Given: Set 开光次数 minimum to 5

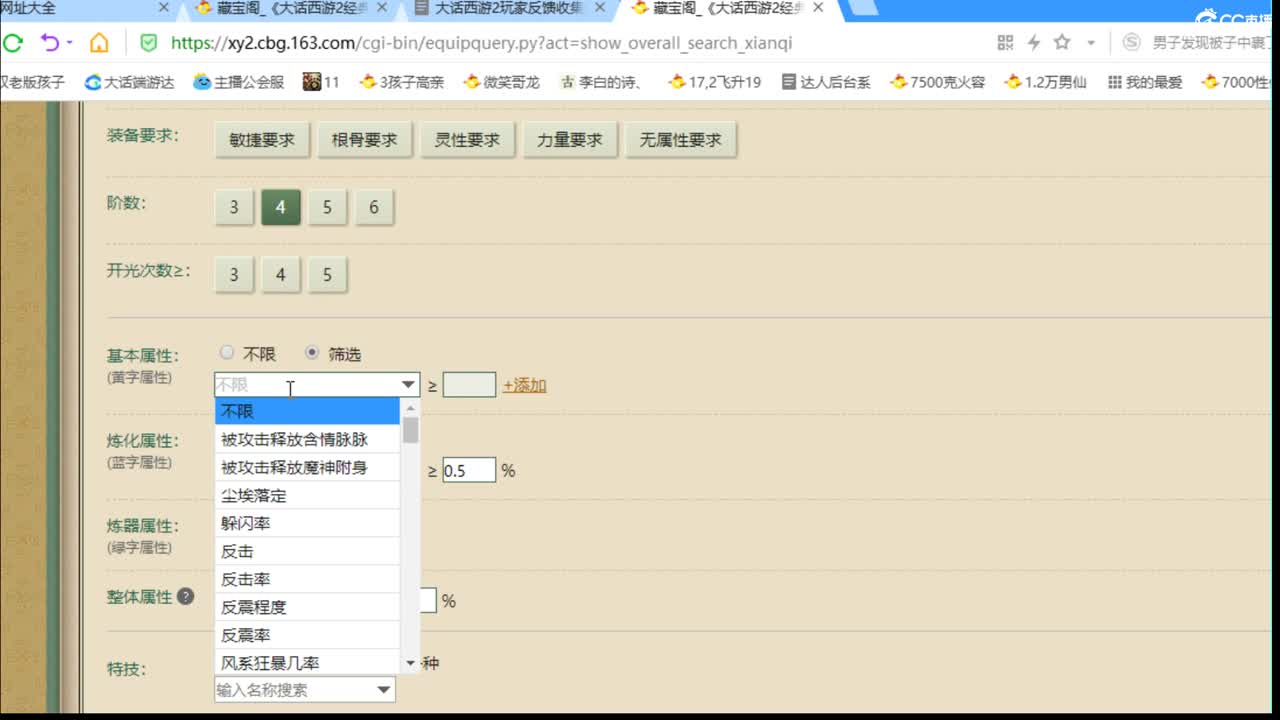Looking at the screenshot, I should 327,275.
